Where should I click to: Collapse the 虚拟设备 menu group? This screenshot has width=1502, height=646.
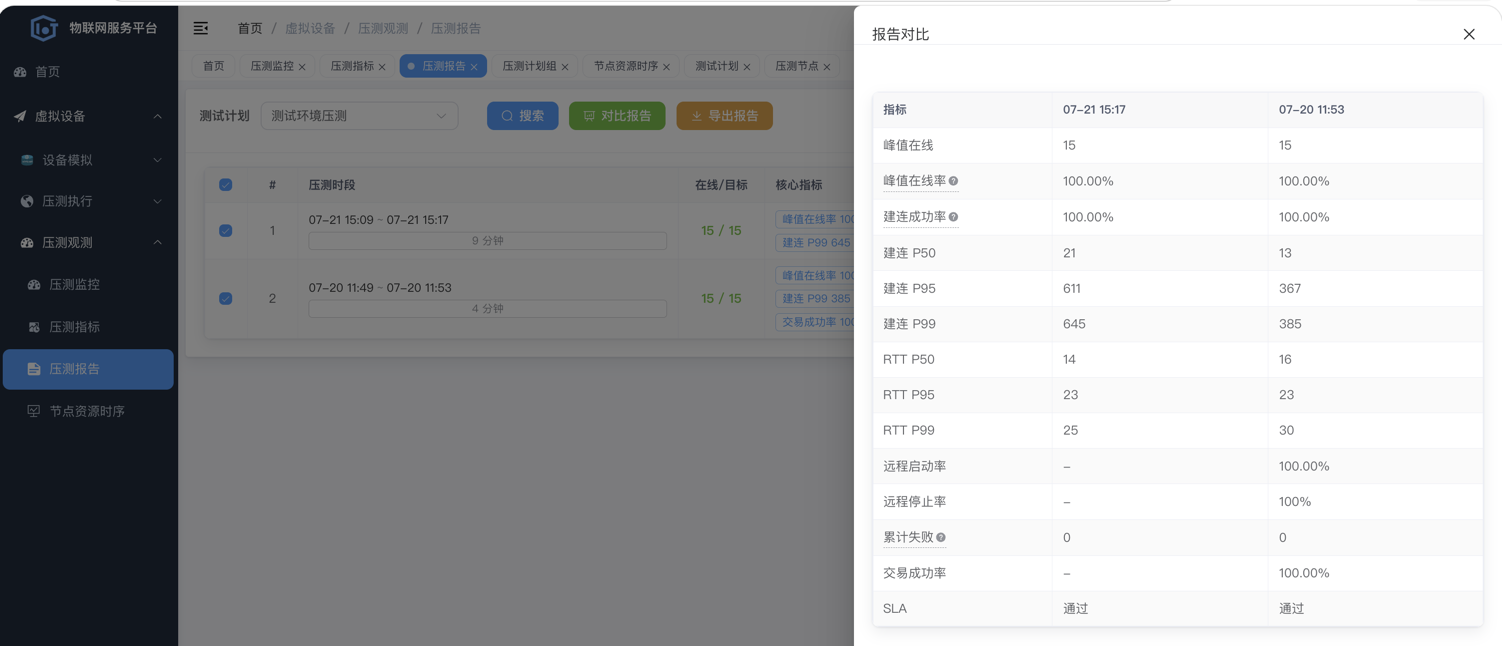coord(157,116)
